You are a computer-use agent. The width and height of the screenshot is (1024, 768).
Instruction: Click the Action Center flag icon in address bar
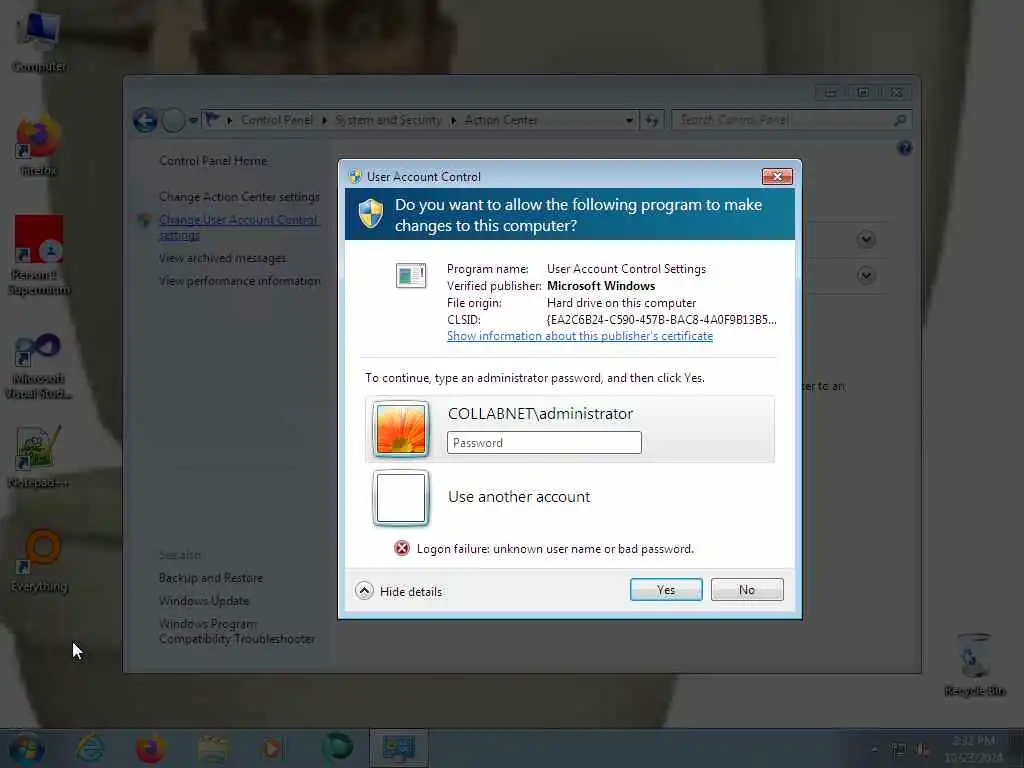coord(212,120)
